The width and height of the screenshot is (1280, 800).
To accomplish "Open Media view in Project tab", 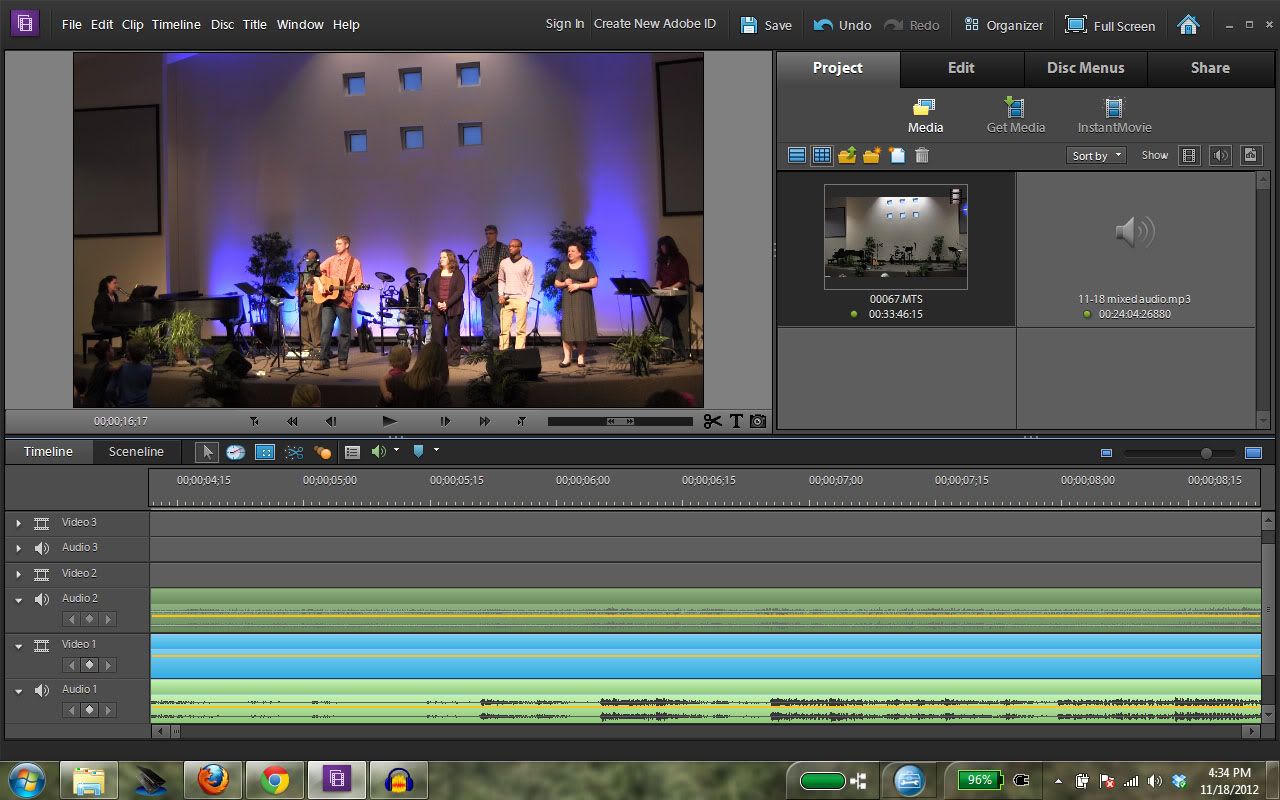I will [x=925, y=115].
